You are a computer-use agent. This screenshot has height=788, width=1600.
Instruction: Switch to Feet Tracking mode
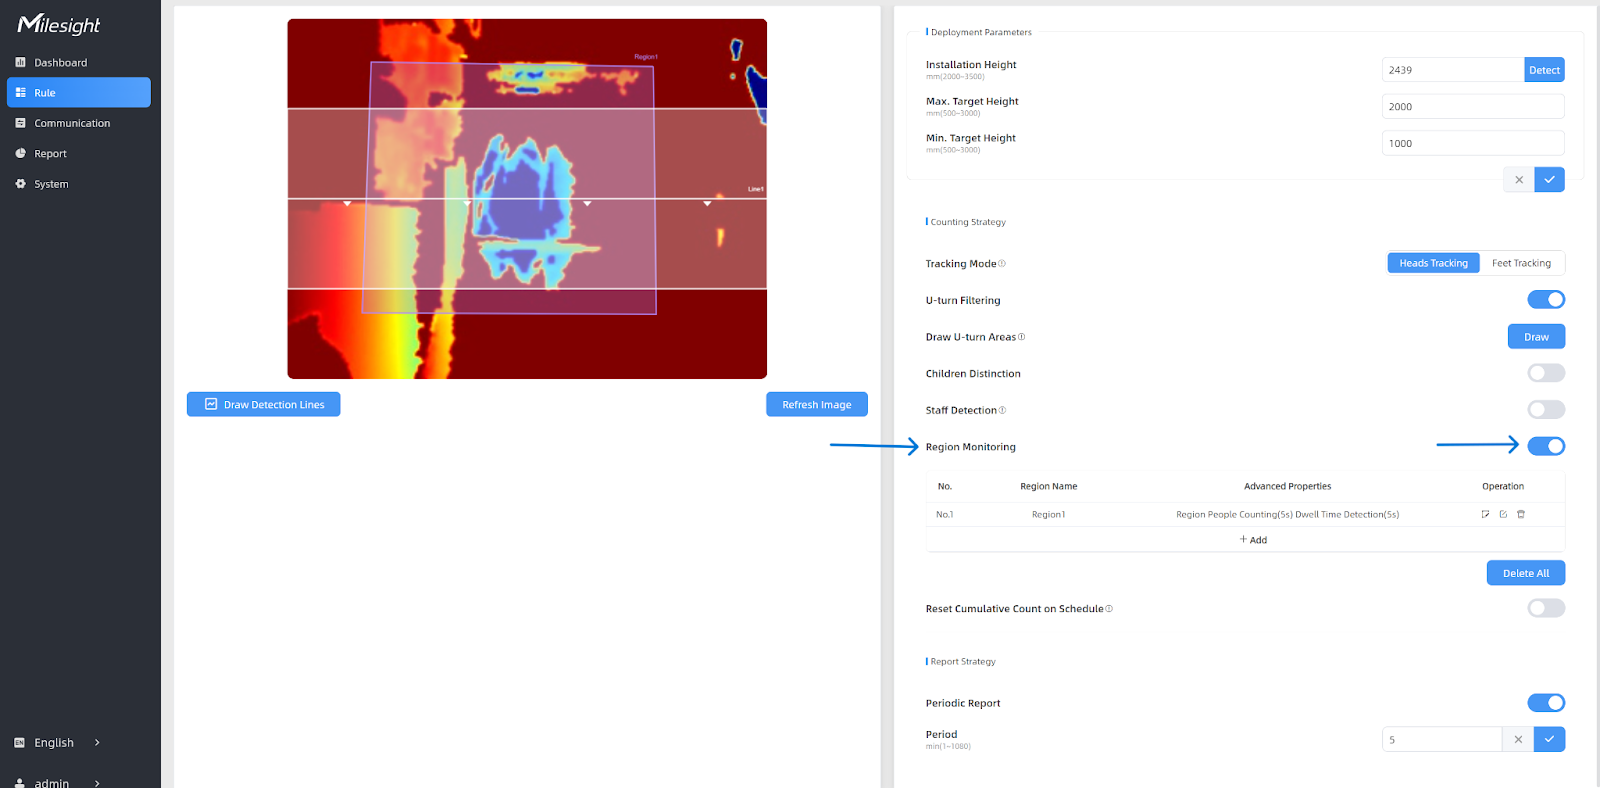[x=1521, y=263]
